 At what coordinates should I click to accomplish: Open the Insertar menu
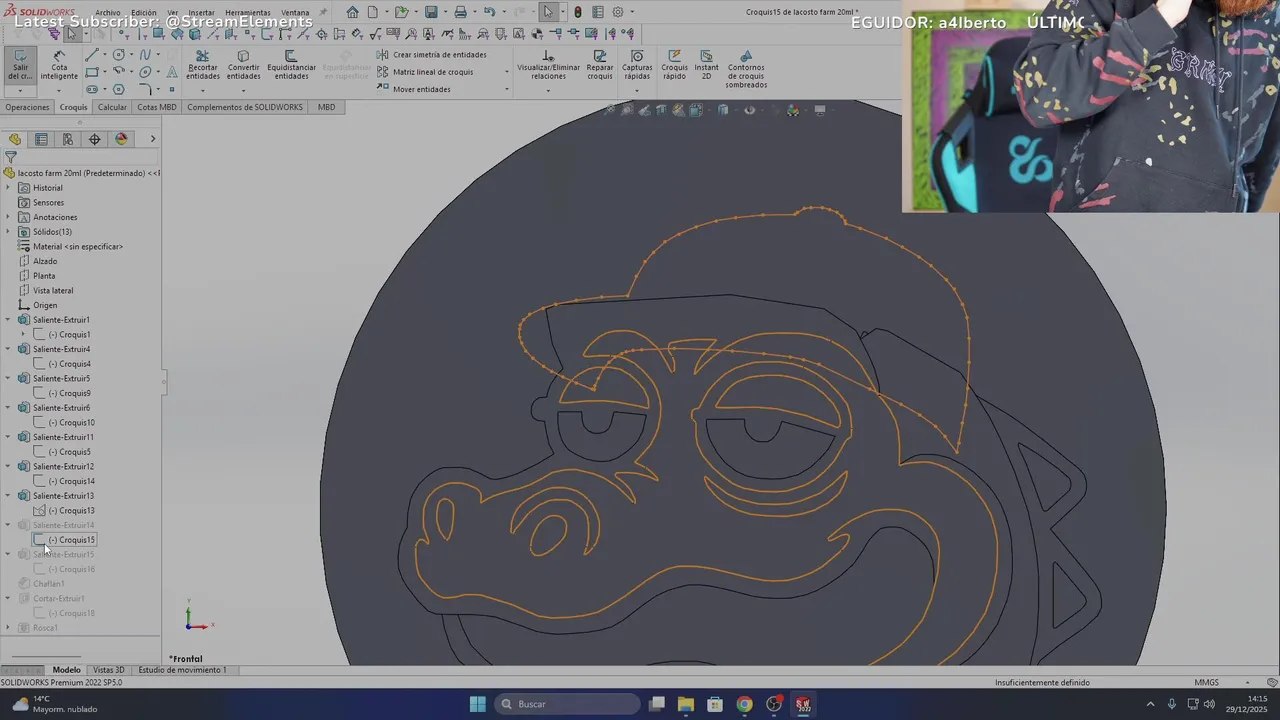tap(201, 13)
